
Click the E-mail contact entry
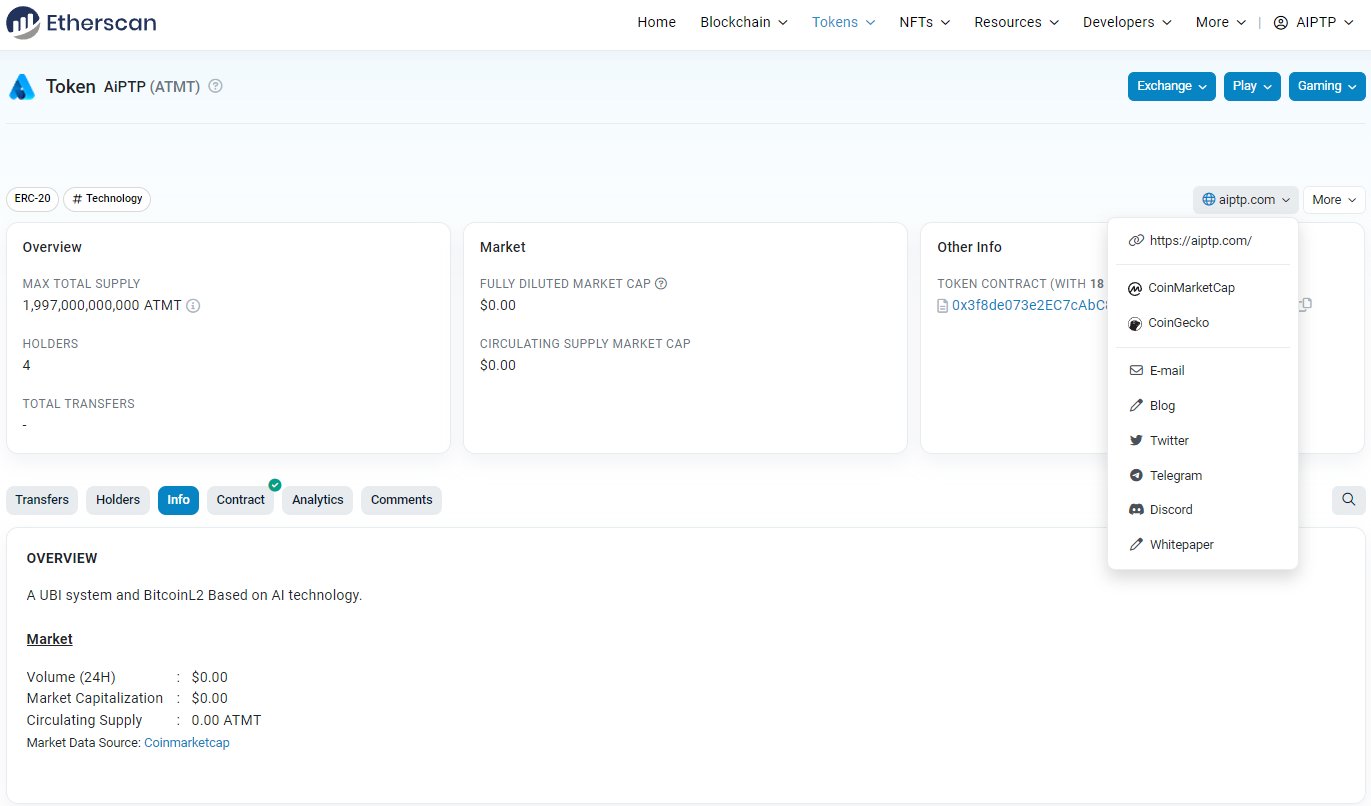tap(1165, 370)
